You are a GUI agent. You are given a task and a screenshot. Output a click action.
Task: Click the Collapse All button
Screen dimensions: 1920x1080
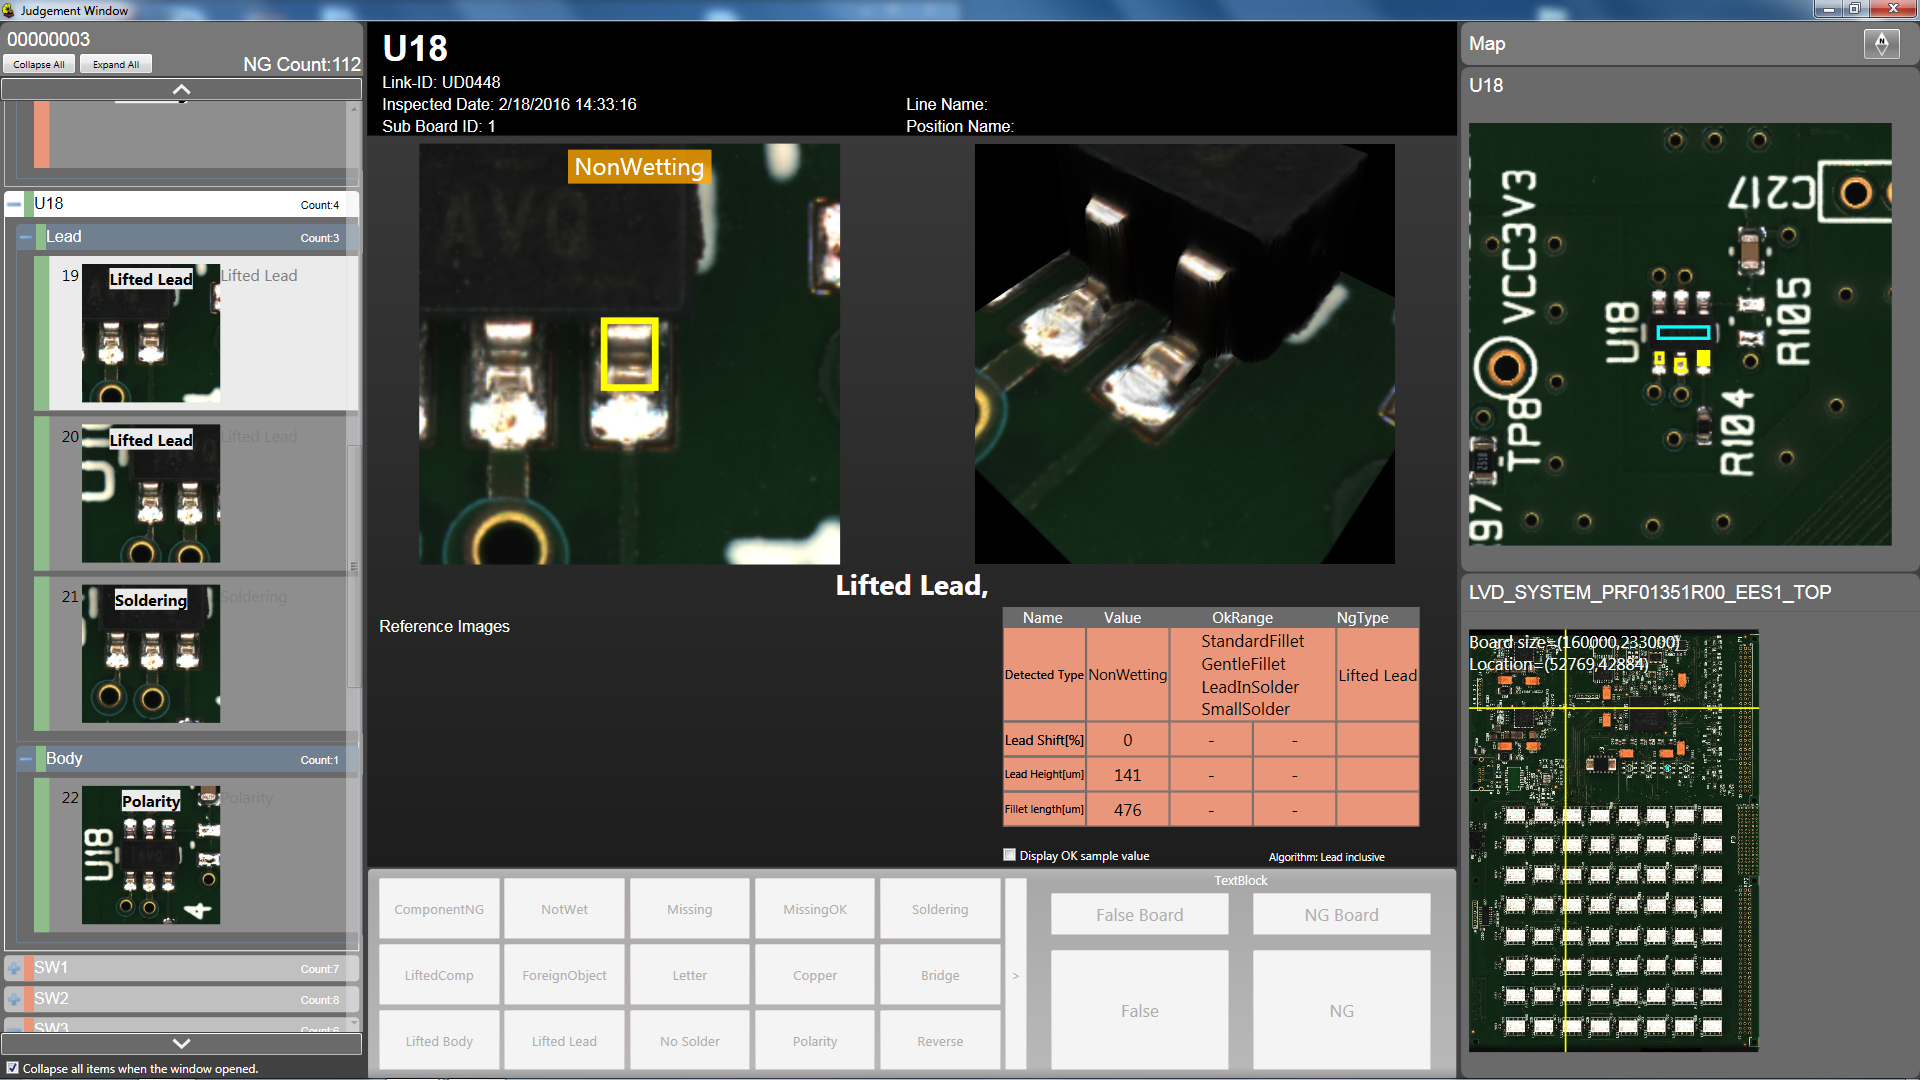(x=39, y=64)
